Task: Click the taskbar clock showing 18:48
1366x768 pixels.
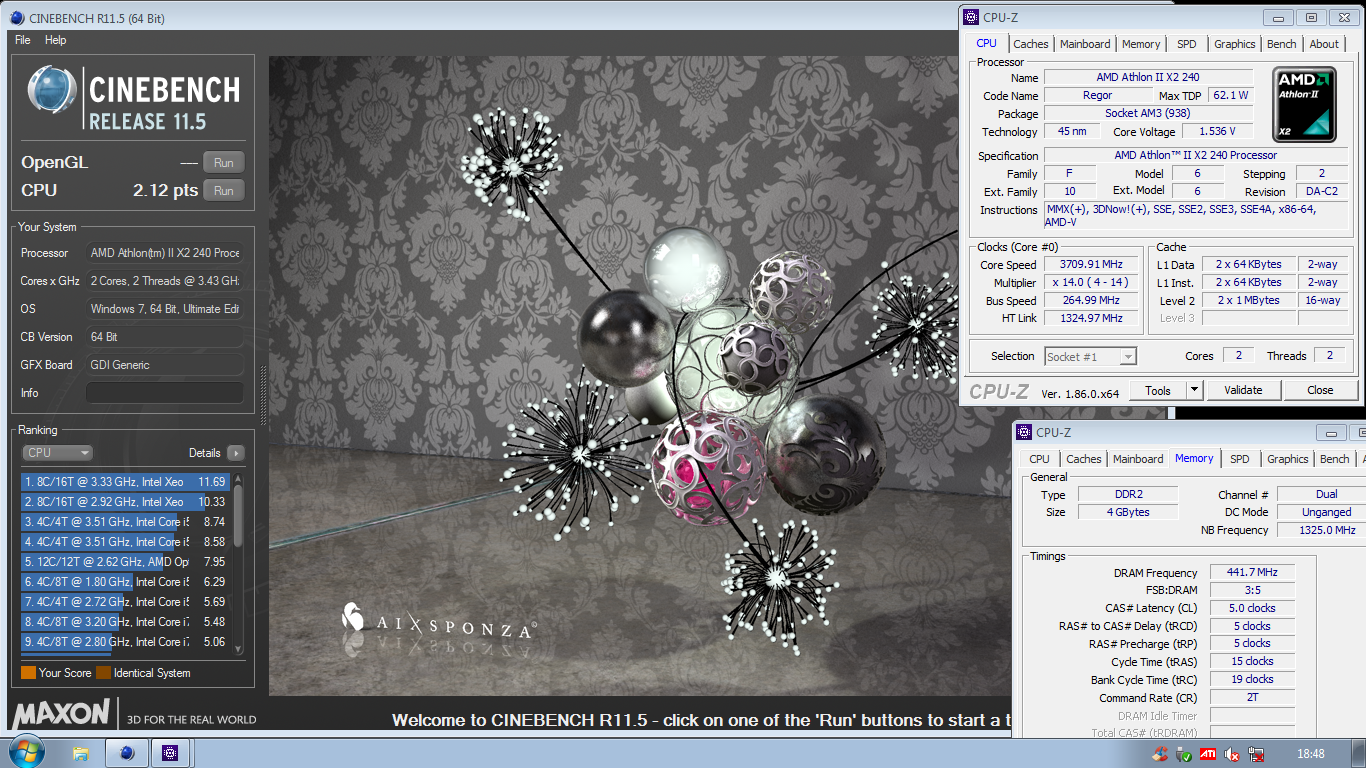Action: click(x=1310, y=754)
